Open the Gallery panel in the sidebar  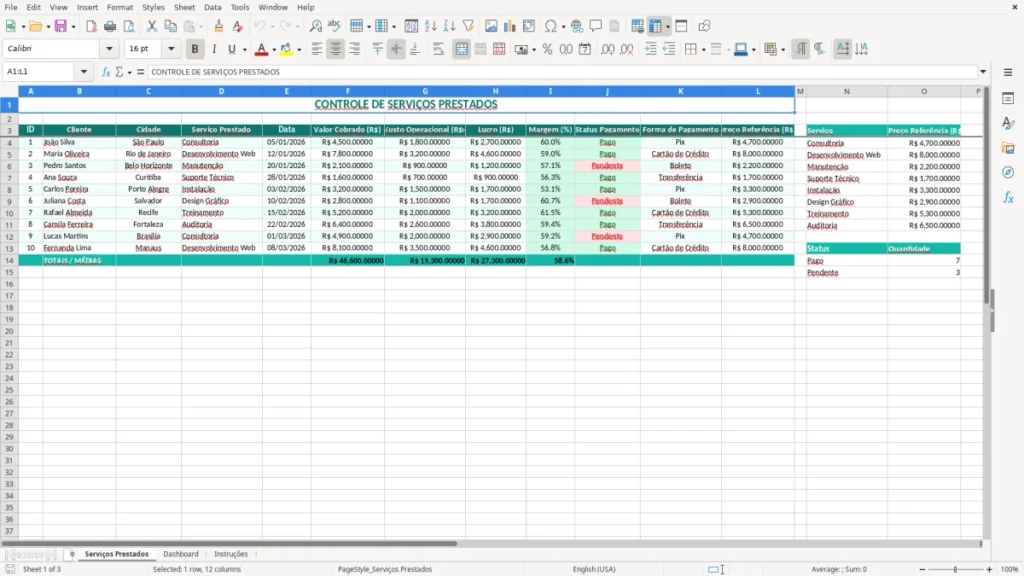1008,148
